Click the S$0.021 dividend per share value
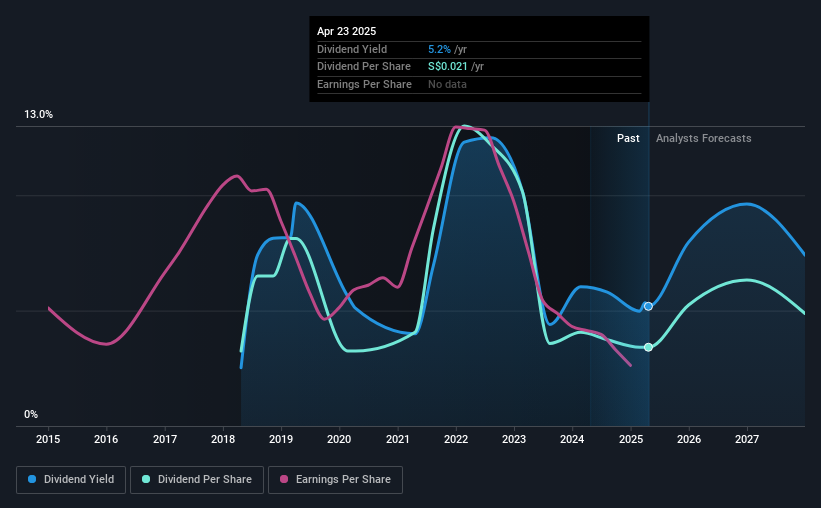Viewport: 821px width, 508px height. [x=448, y=67]
